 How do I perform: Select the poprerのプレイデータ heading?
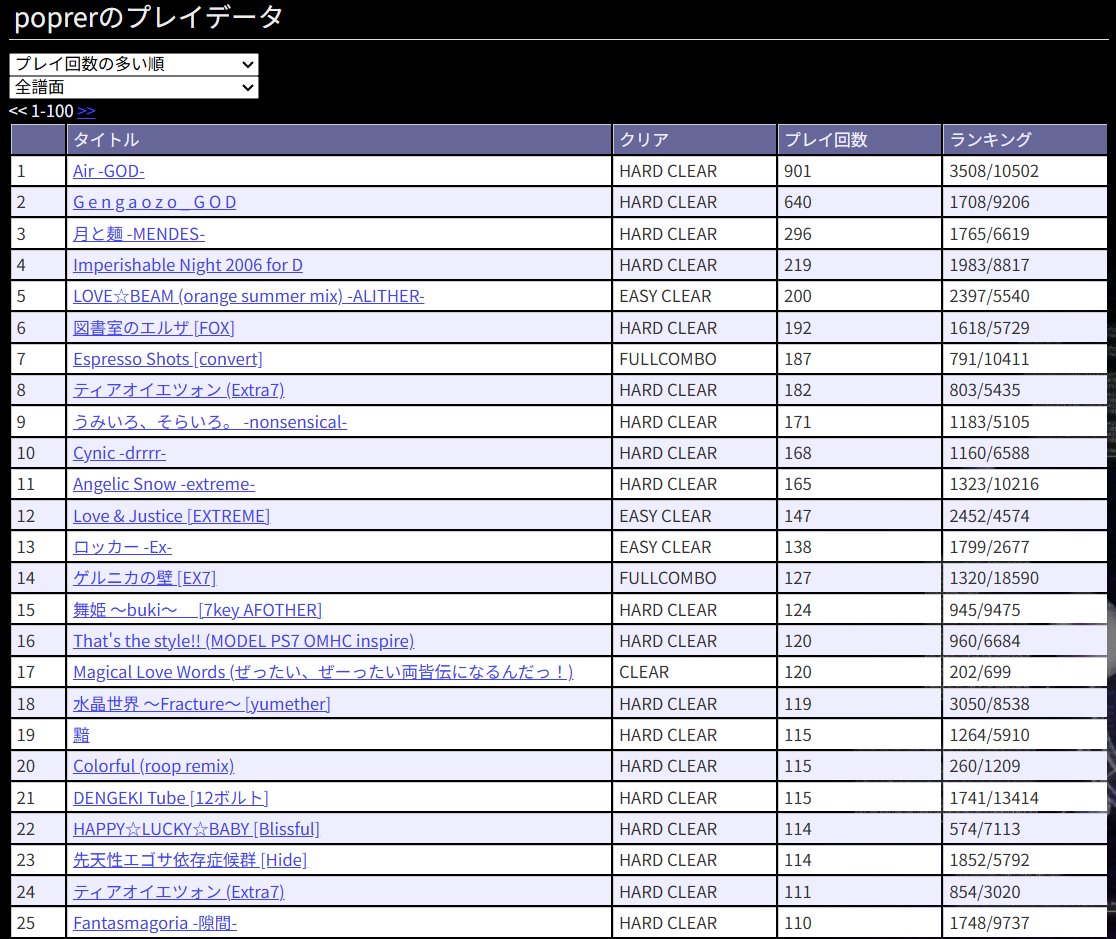point(148,17)
